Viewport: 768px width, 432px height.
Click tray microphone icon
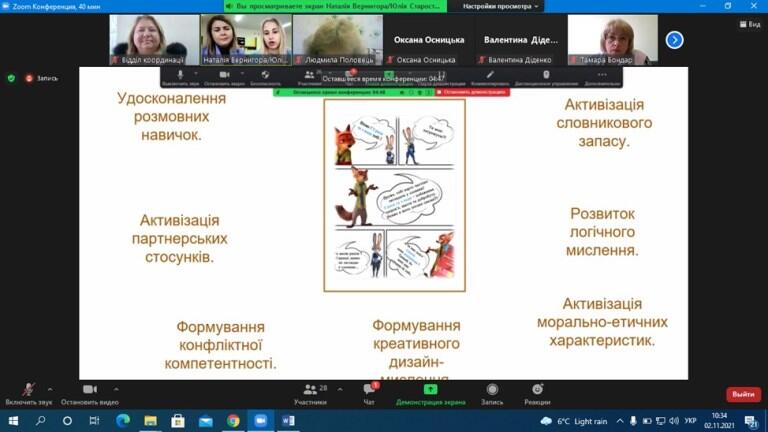coord(633,421)
